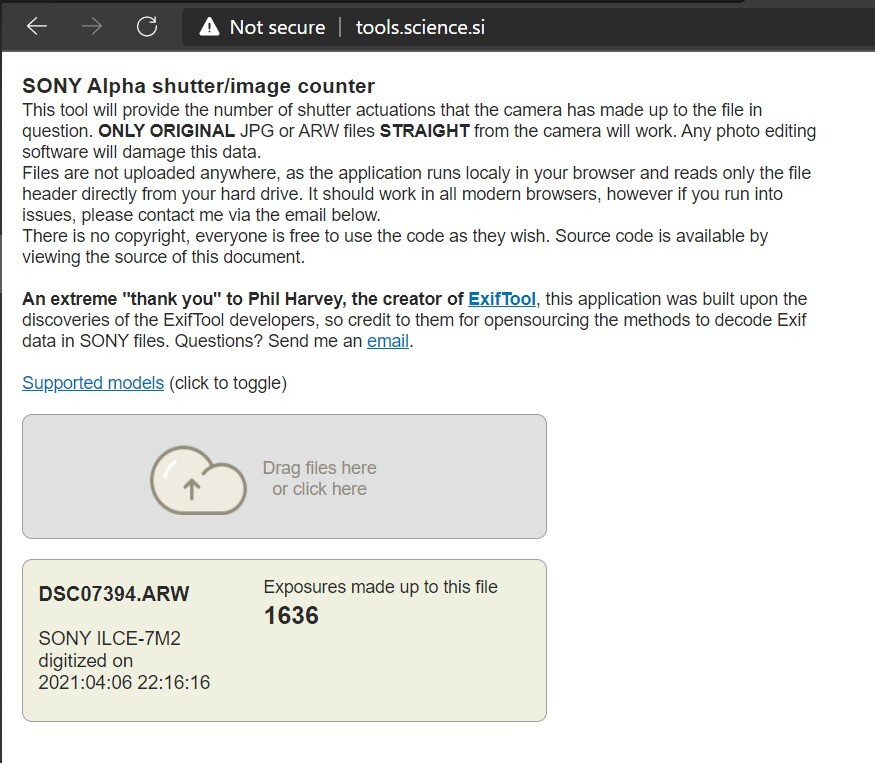Click the cloud upload icon
The image size is (875, 763).
click(199, 479)
